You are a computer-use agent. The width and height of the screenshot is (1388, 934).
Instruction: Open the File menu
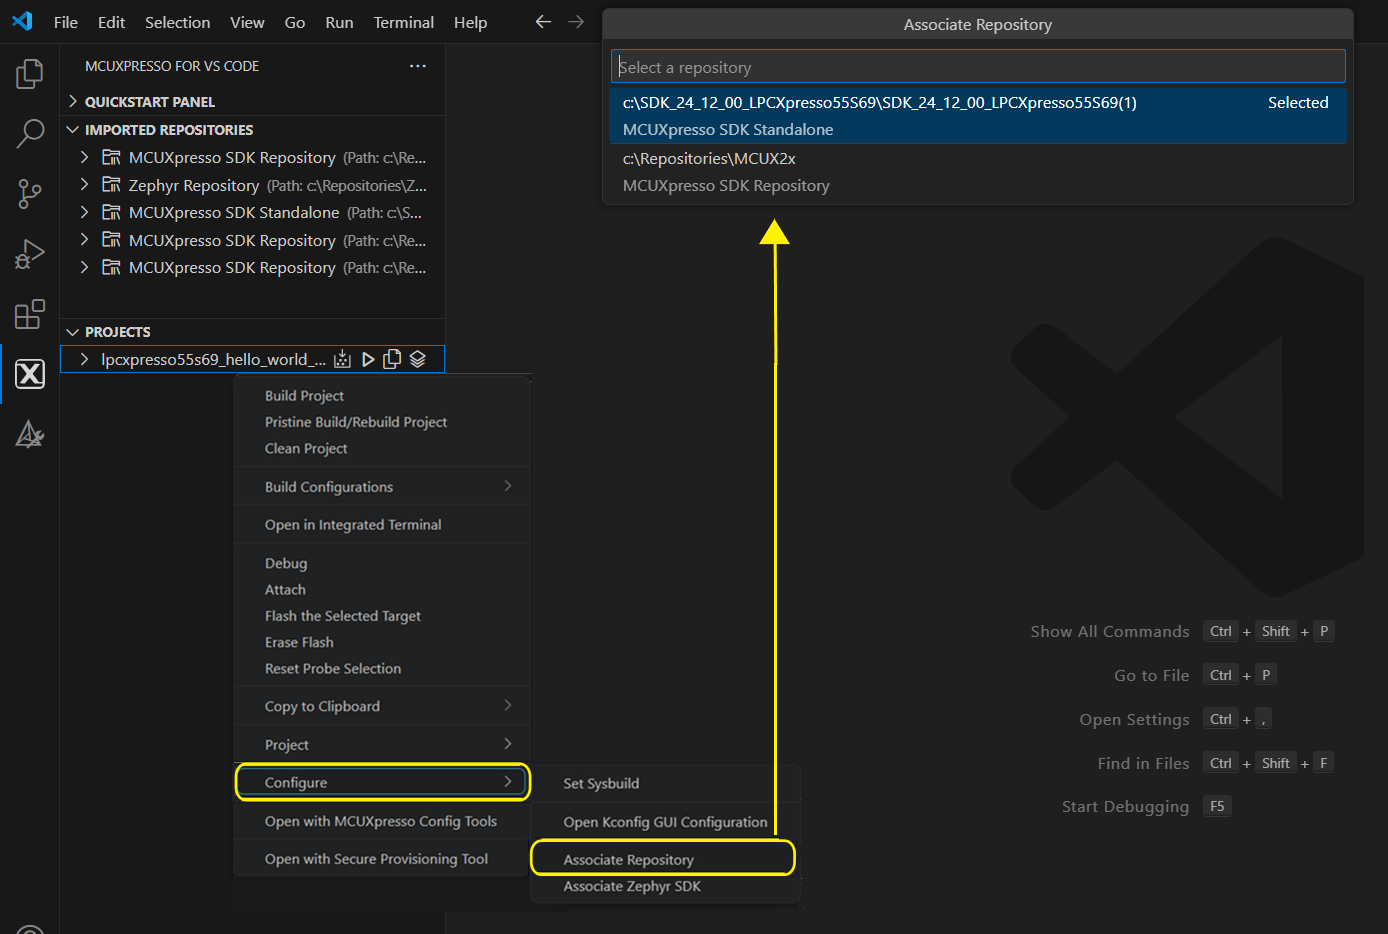click(x=66, y=22)
